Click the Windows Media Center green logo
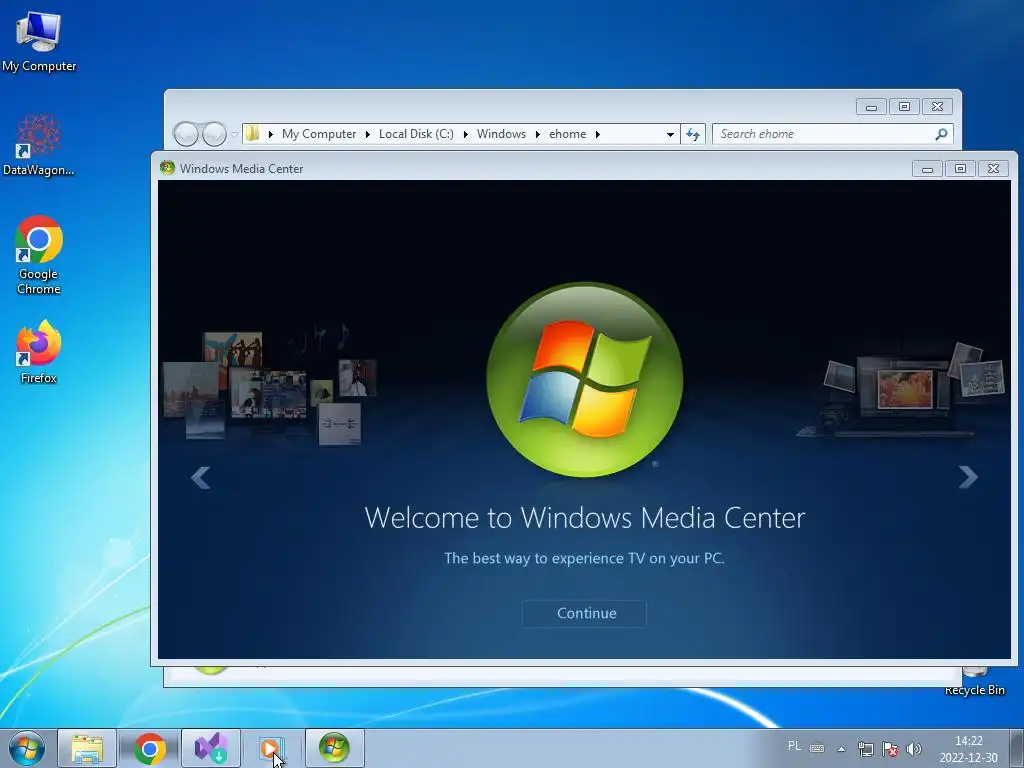The image size is (1024, 768). (x=584, y=379)
